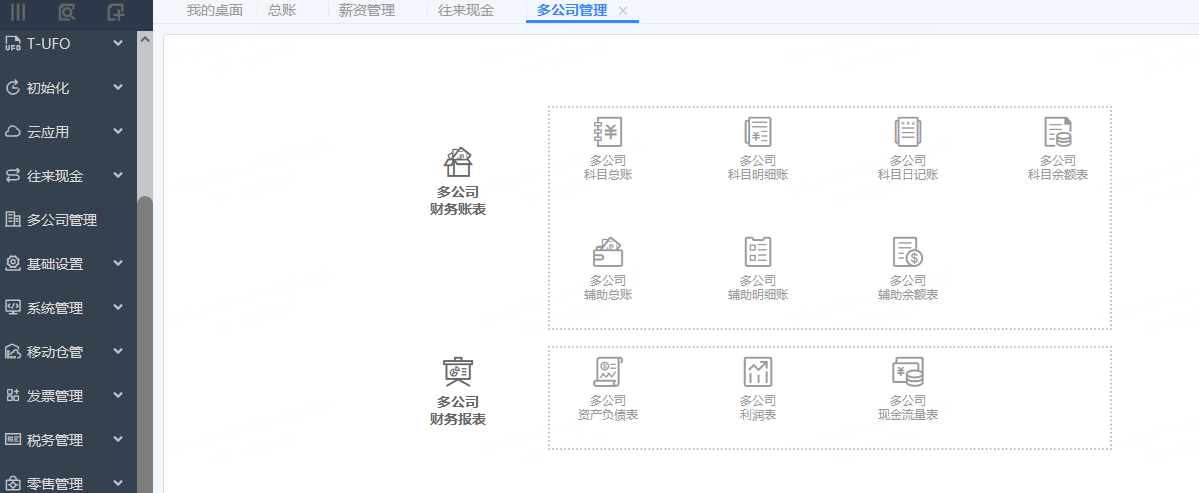
Task: Expand the 基础设置 menu chevron
Action: [118, 264]
